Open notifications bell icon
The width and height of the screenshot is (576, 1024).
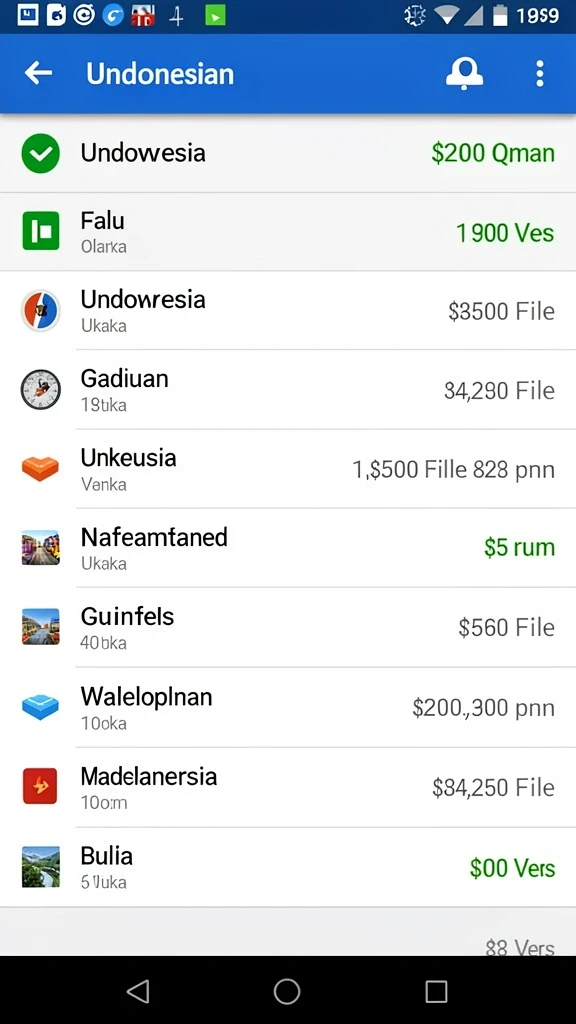click(464, 72)
